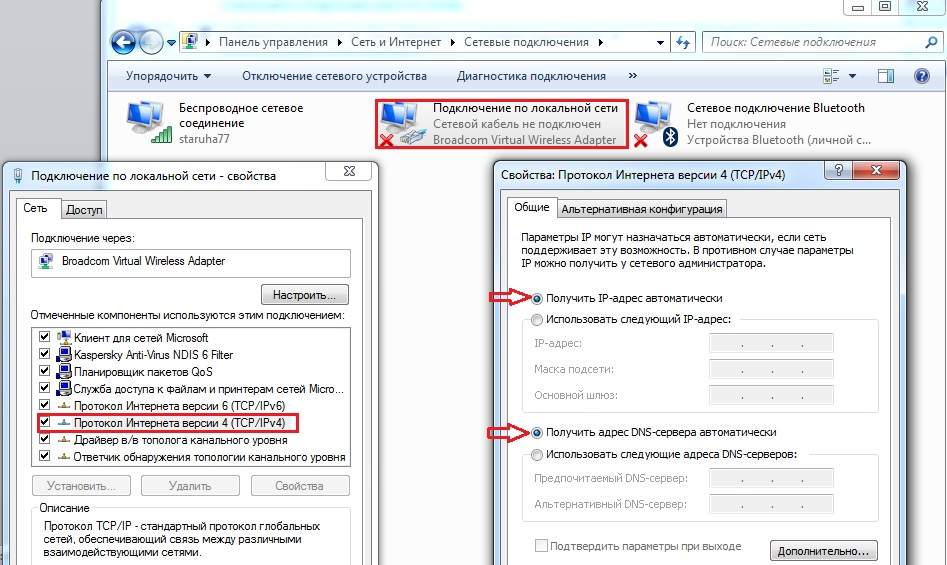Select Подключение по локальной сети adapter icon
The height and width of the screenshot is (565, 947).
tap(403, 124)
